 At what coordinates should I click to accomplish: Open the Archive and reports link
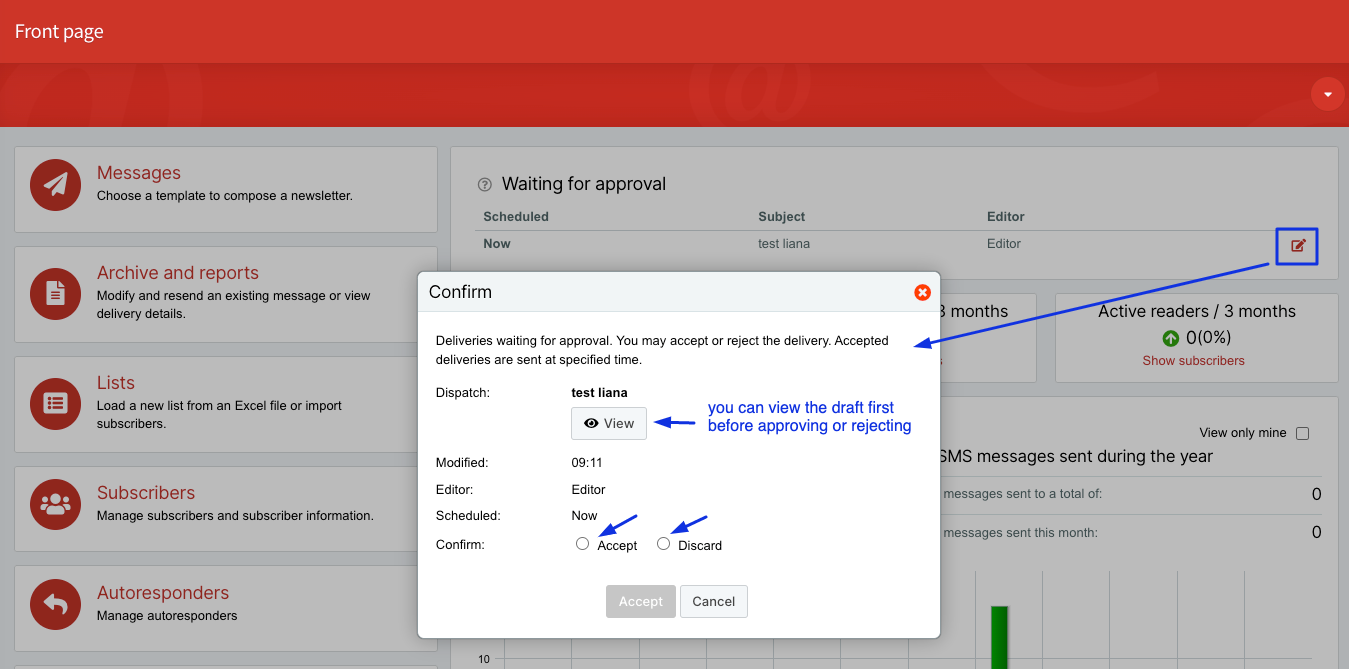click(178, 273)
